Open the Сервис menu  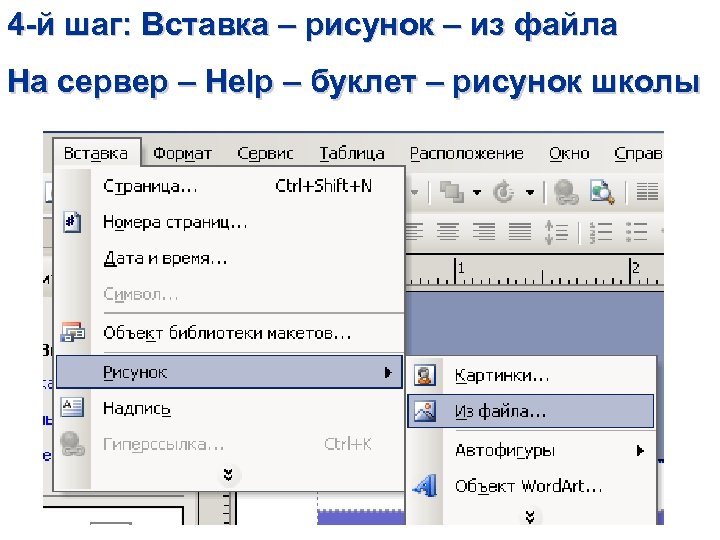pos(265,153)
